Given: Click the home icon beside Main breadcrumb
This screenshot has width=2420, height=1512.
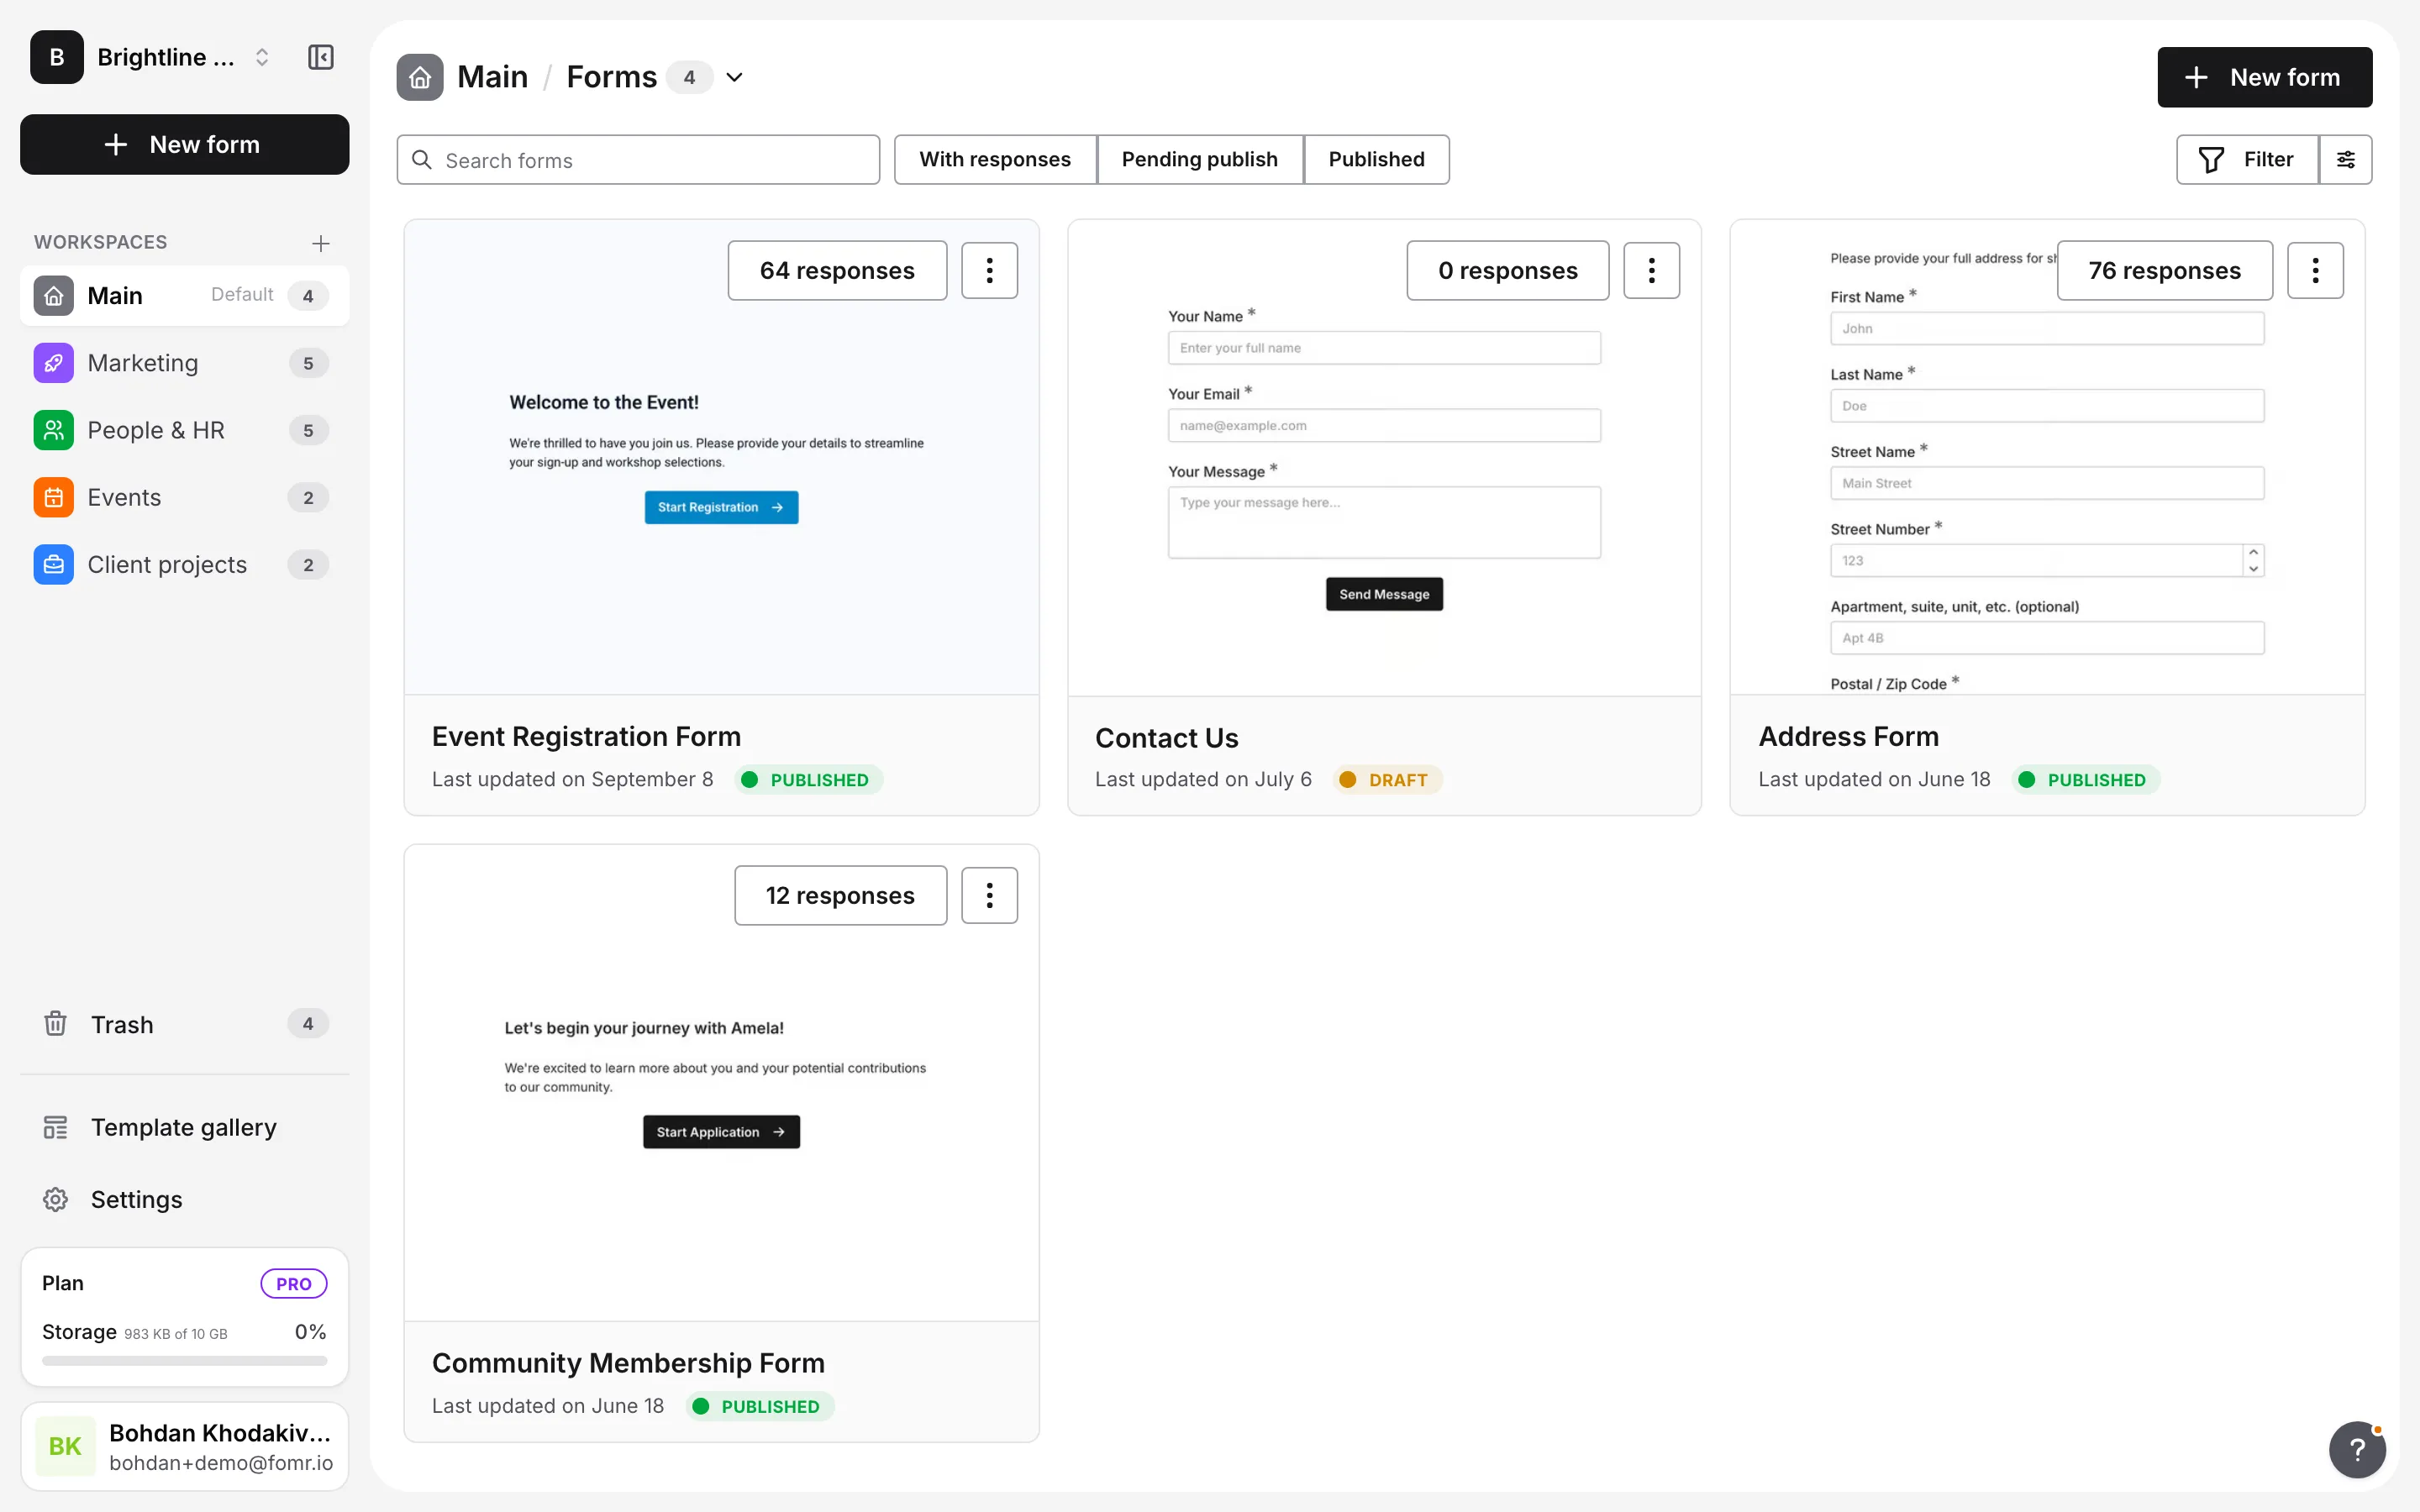Looking at the screenshot, I should 420,77.
